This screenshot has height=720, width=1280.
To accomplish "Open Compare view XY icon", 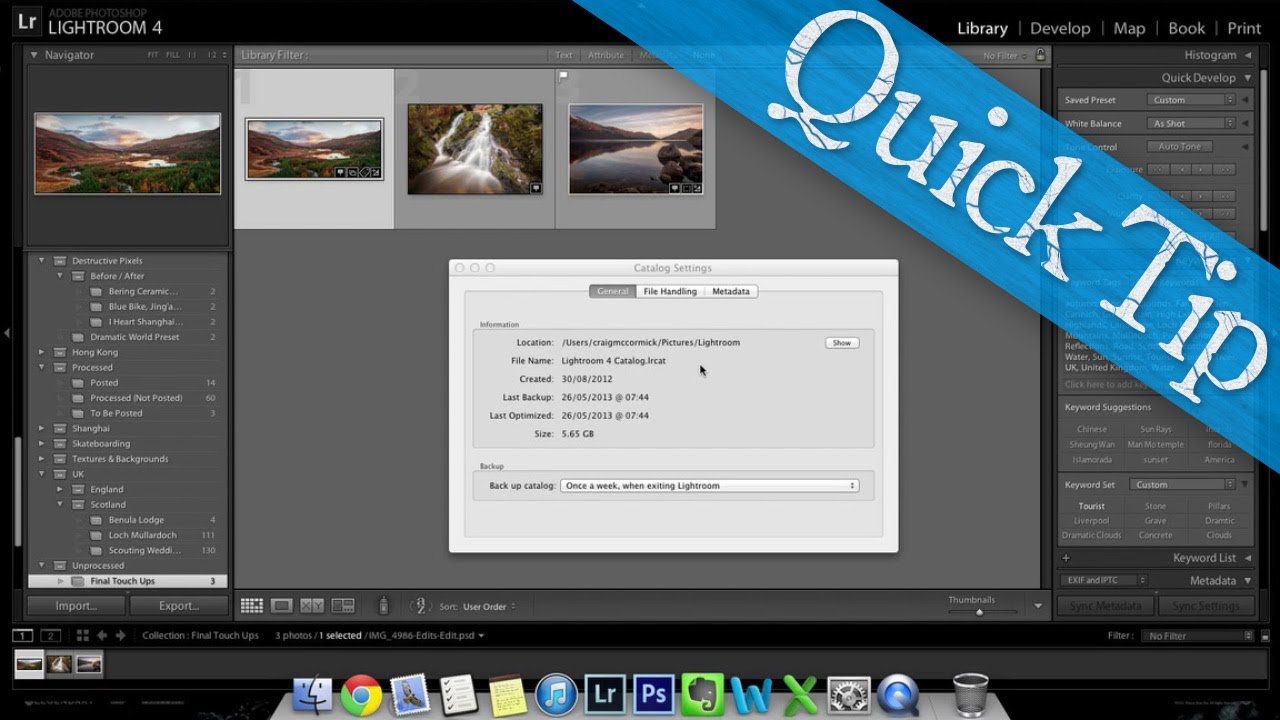I will (312, 606).
